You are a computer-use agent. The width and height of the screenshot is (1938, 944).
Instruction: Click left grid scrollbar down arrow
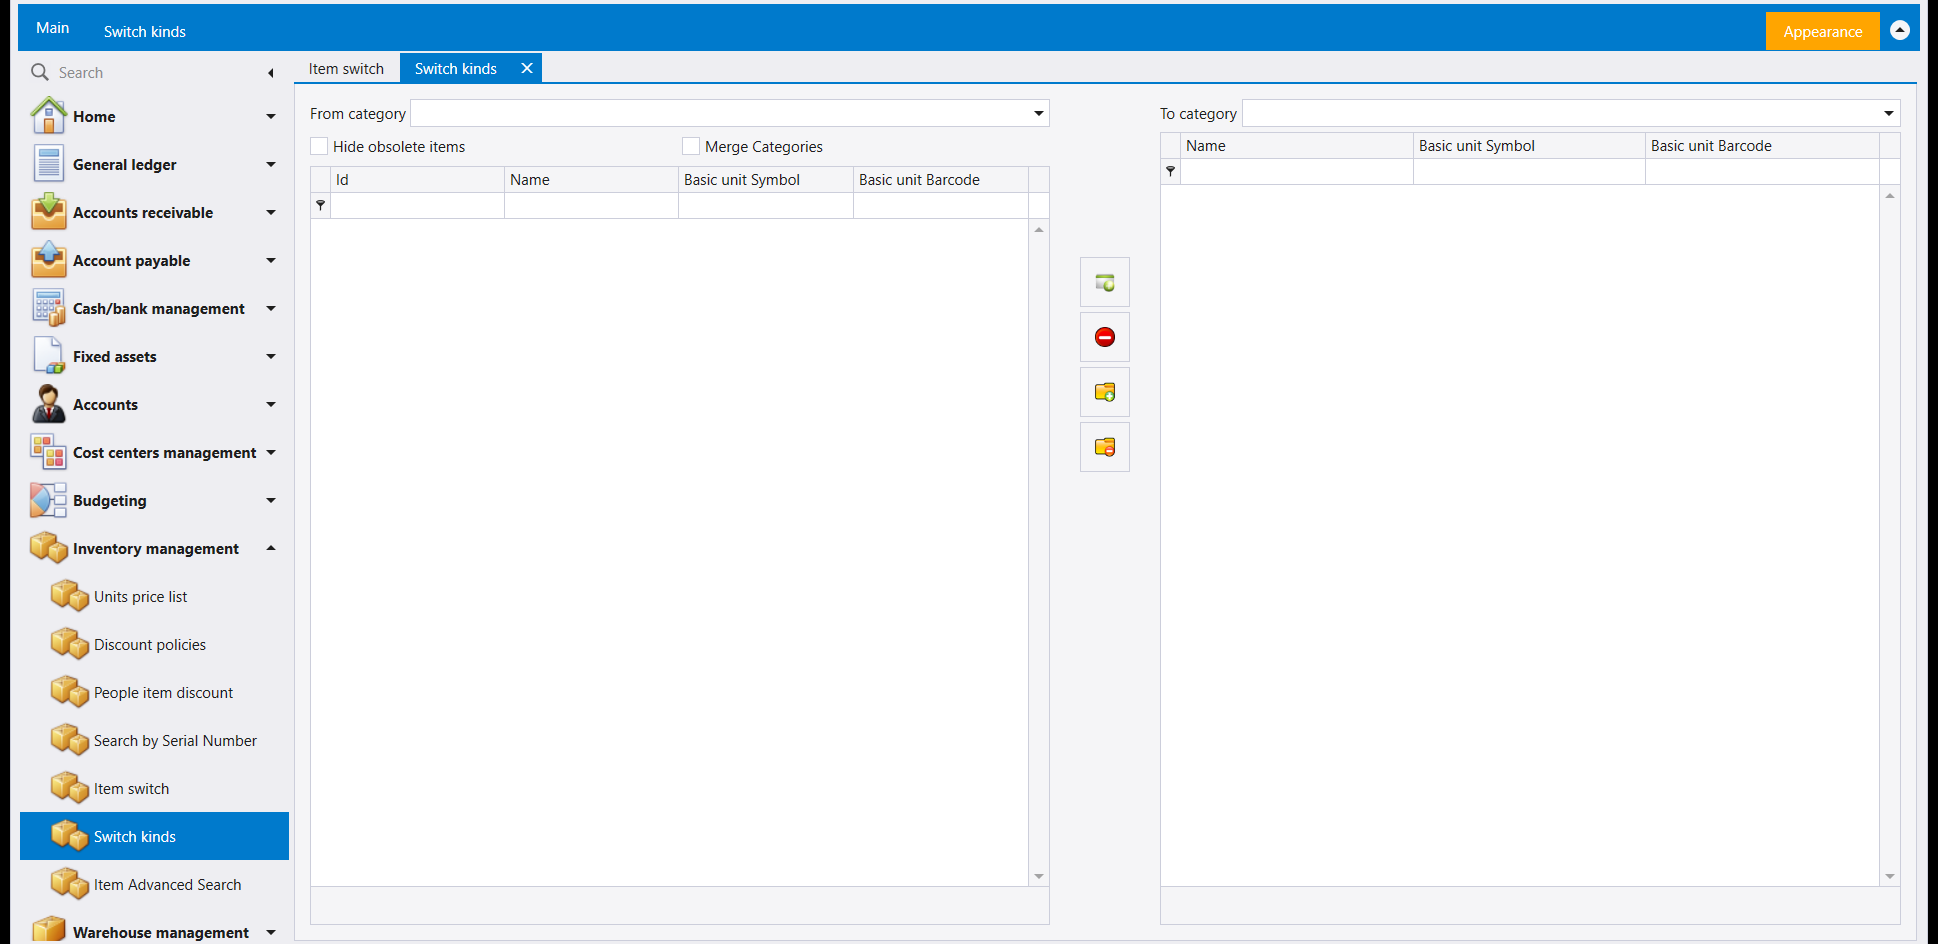point(1039,876)
